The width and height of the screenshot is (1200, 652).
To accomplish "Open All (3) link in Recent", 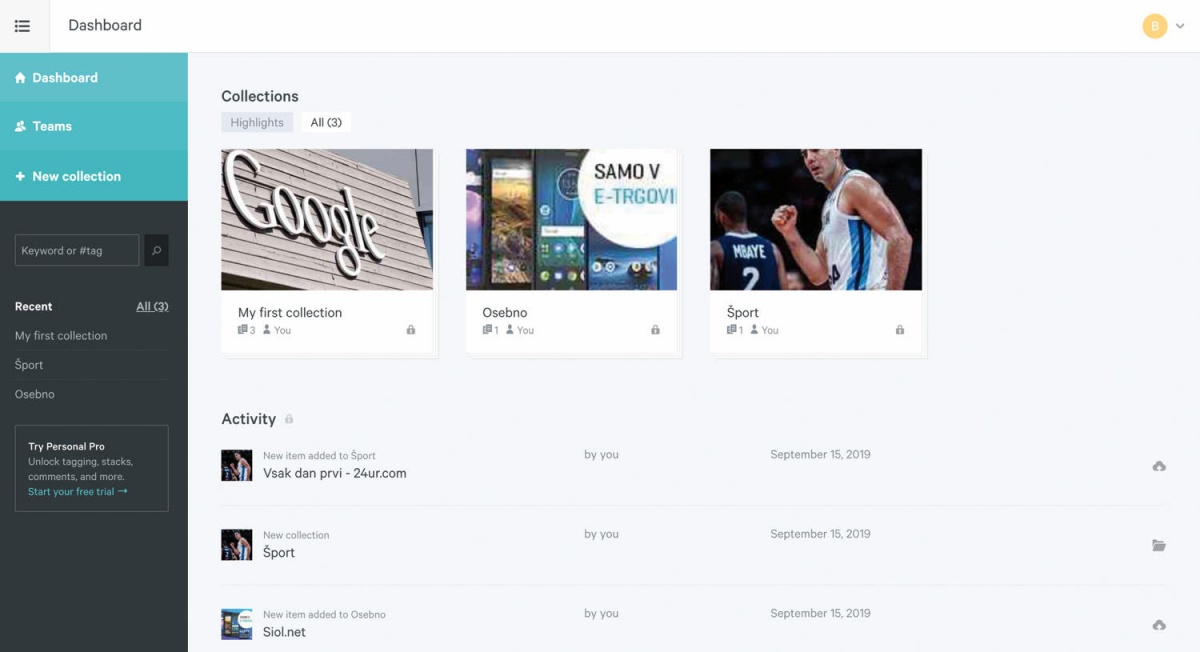I will pos(152,306).
